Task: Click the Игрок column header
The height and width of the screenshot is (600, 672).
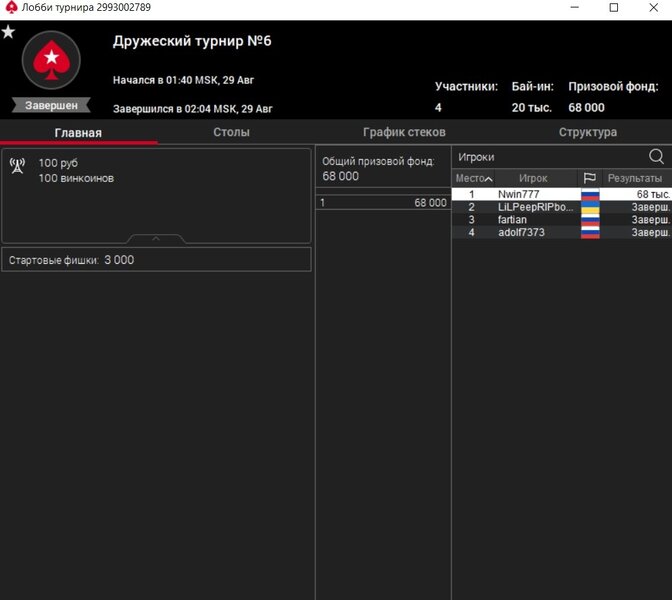Action: pos(533,178)
